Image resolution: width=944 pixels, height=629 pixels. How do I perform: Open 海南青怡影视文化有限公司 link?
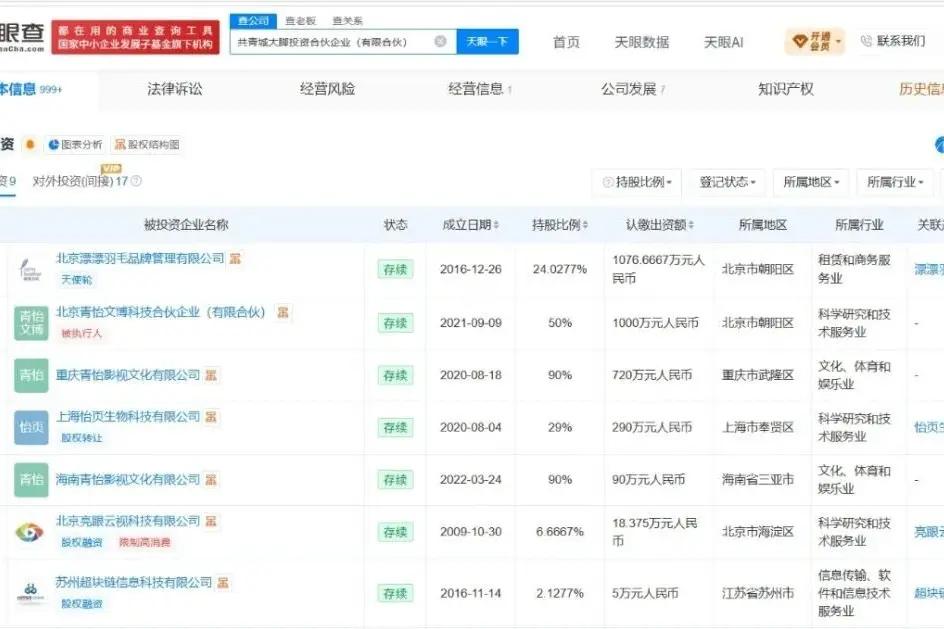pyautogui.click(x=128, y=480)
